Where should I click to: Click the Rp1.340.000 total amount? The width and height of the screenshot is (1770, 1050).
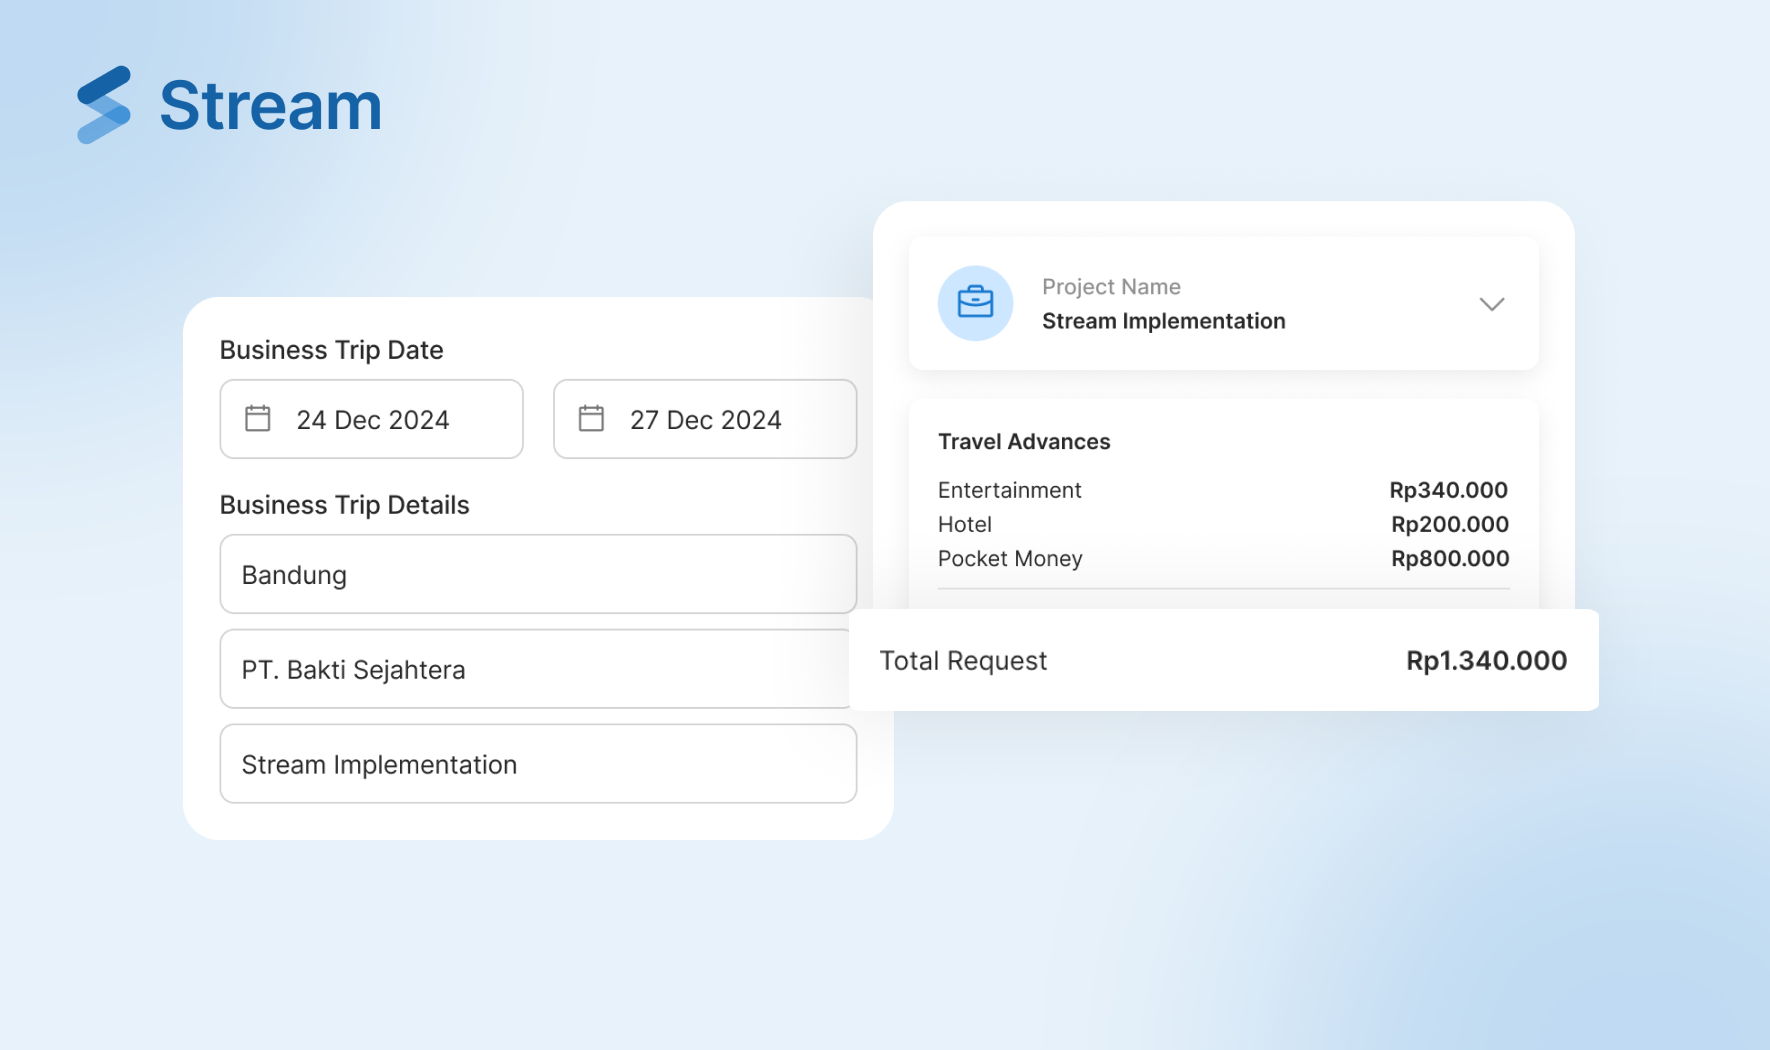tap(1486, 661)
